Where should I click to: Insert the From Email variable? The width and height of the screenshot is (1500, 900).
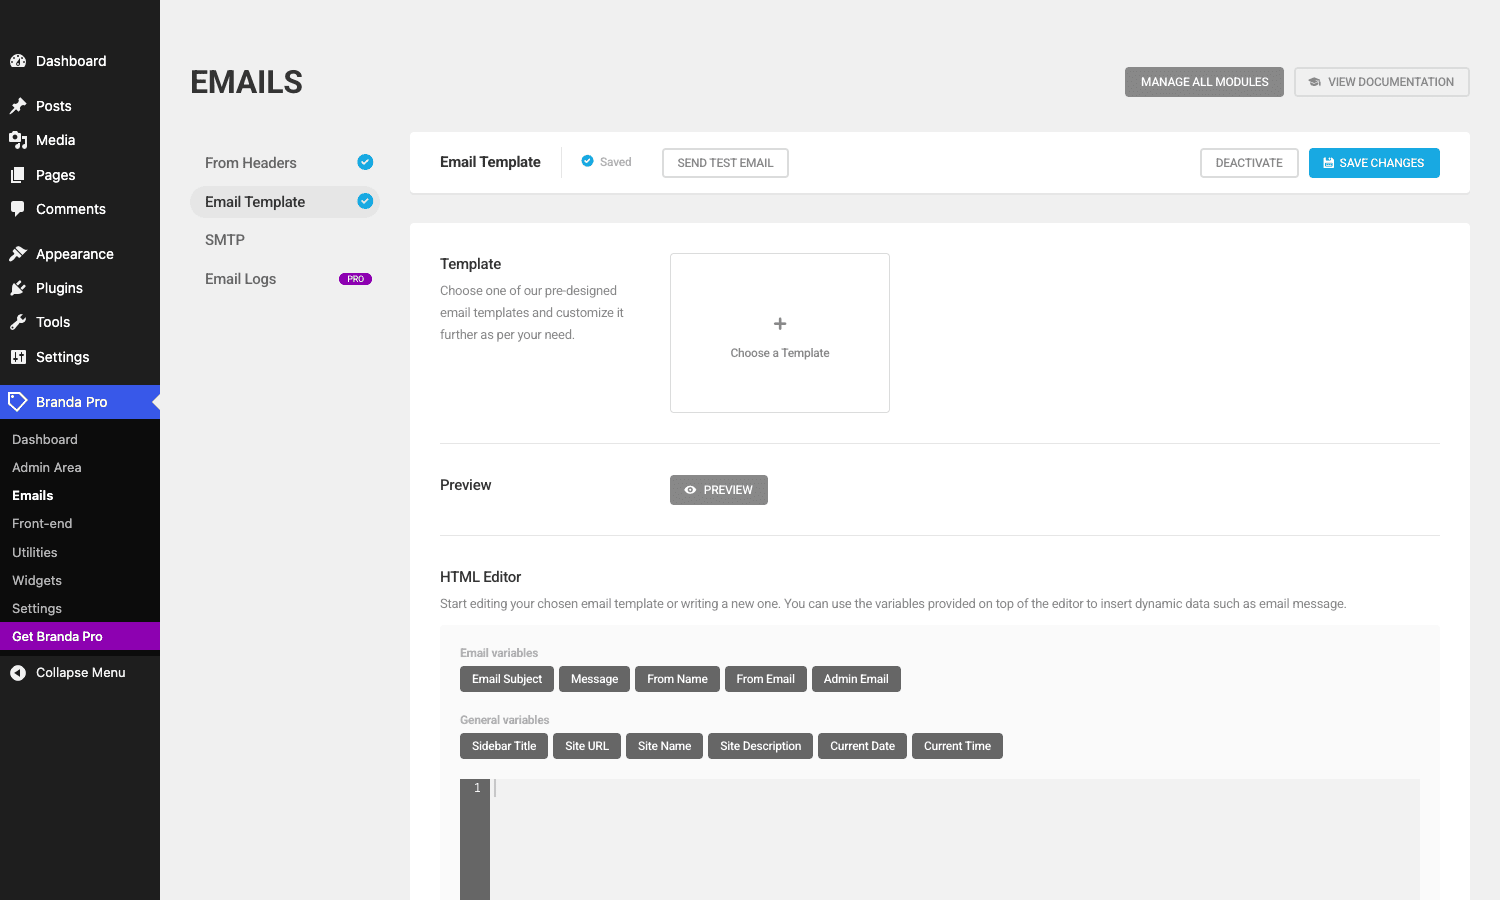pos(766,679)
